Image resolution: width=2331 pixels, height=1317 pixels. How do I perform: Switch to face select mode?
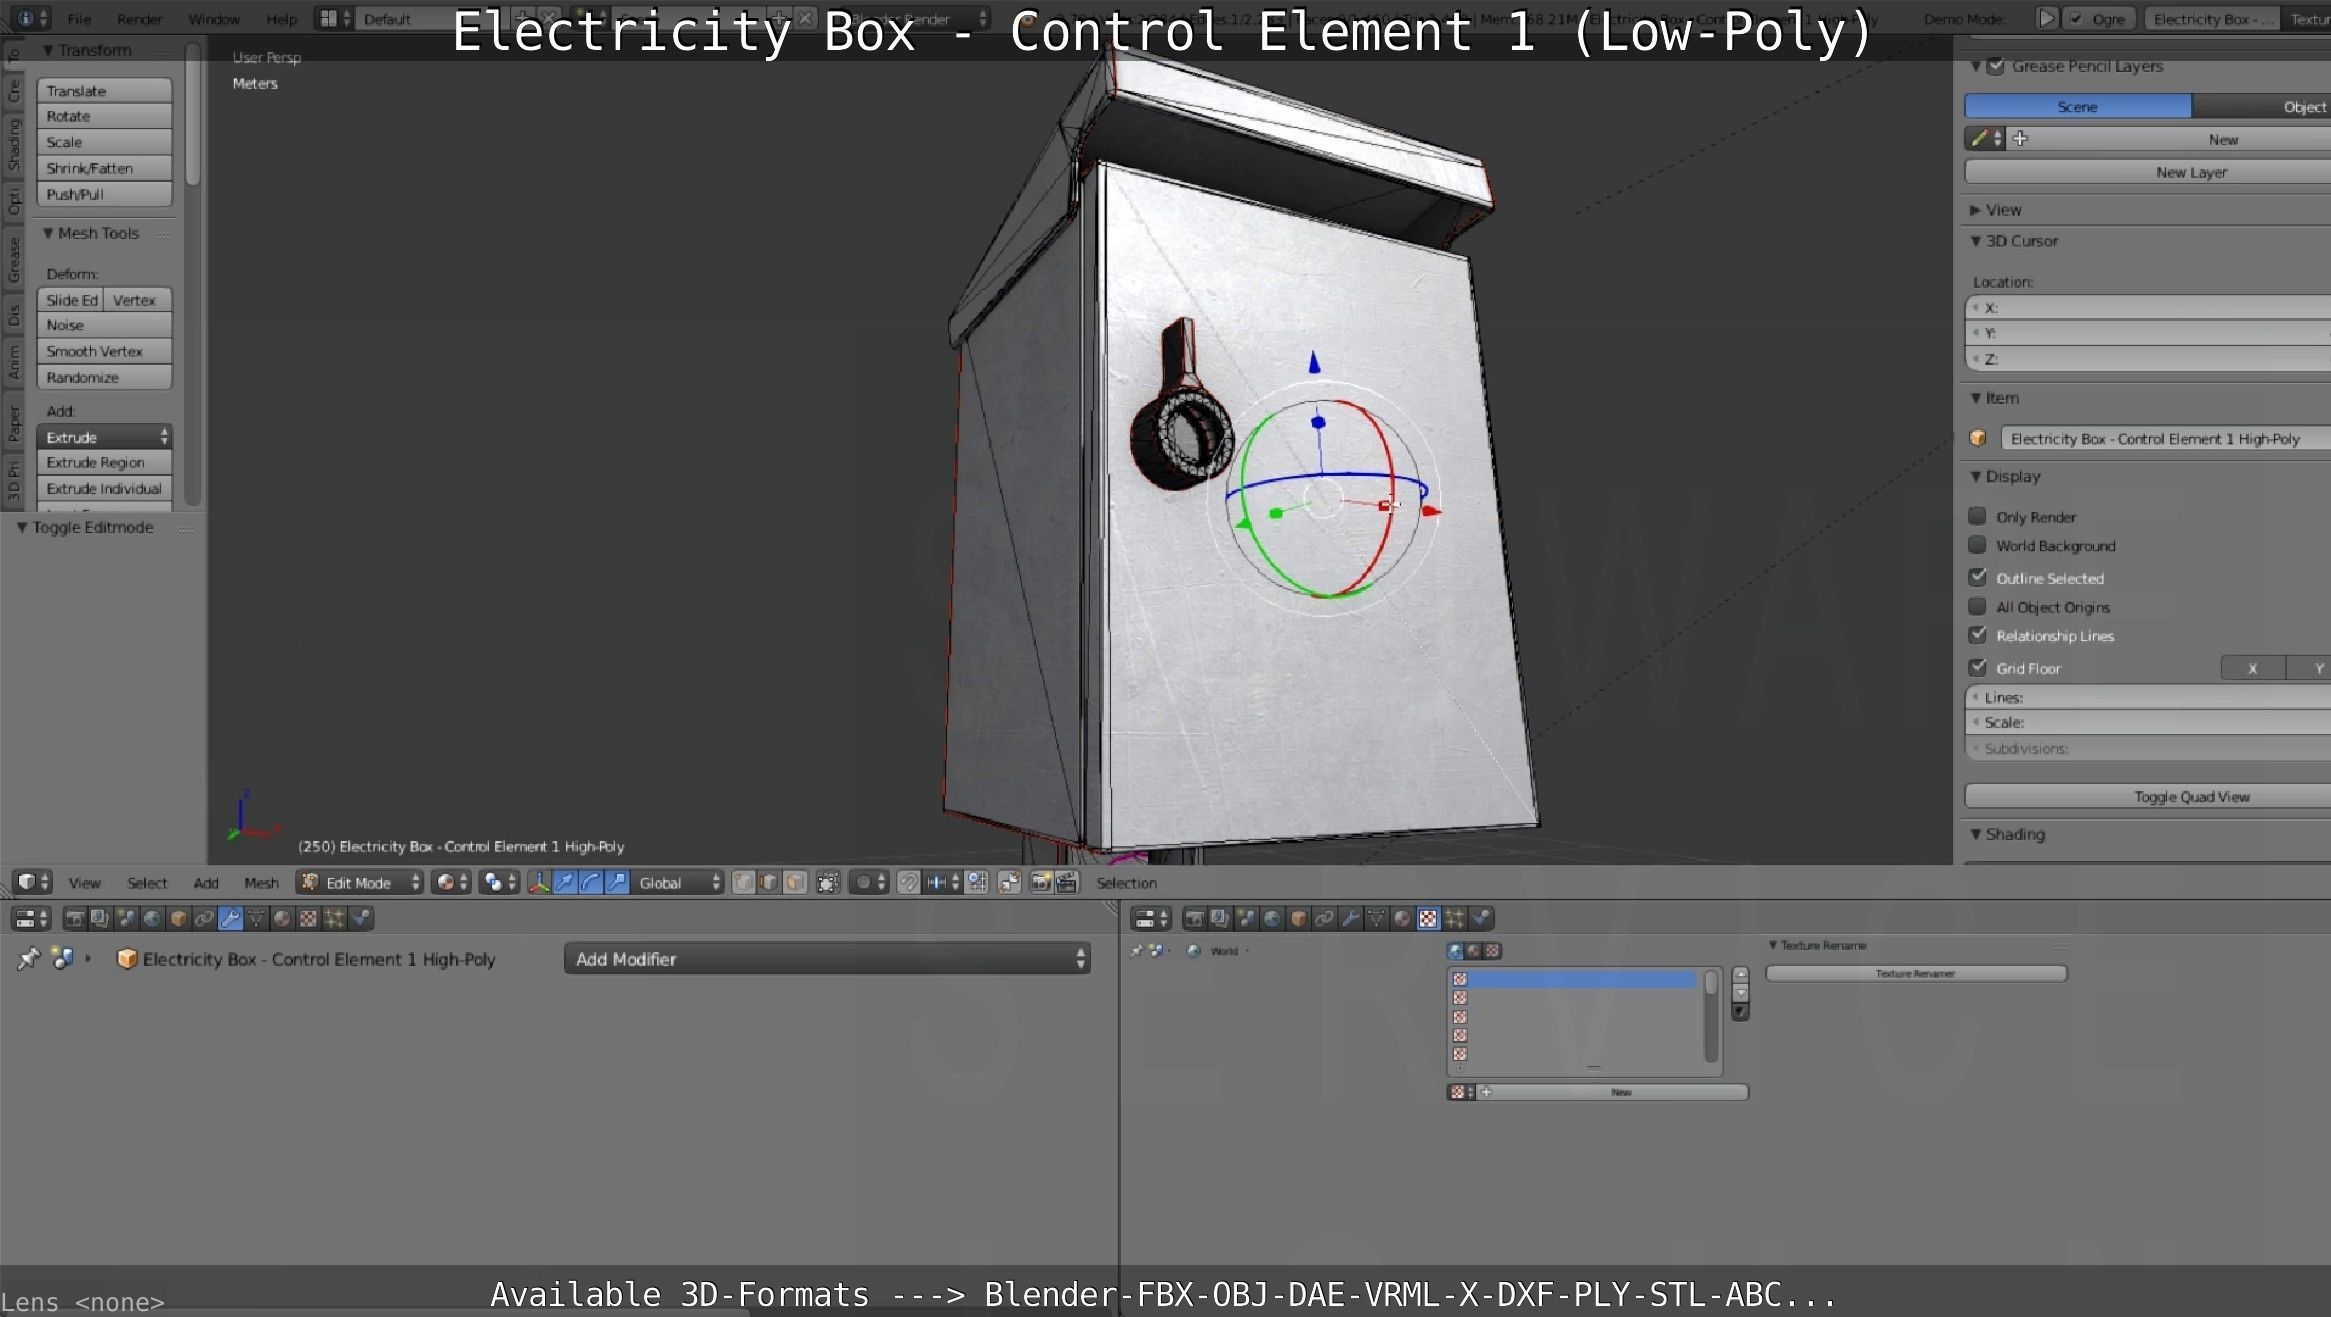click(795, 882)
